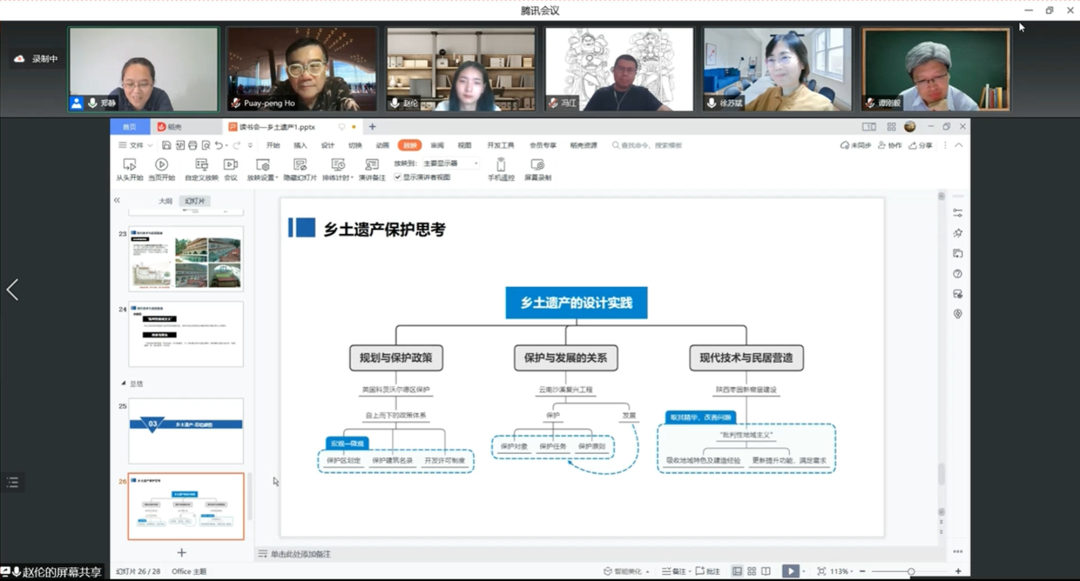Switch to the 首页 home tab
1080x581 pixels.
[x=129, y=127]
